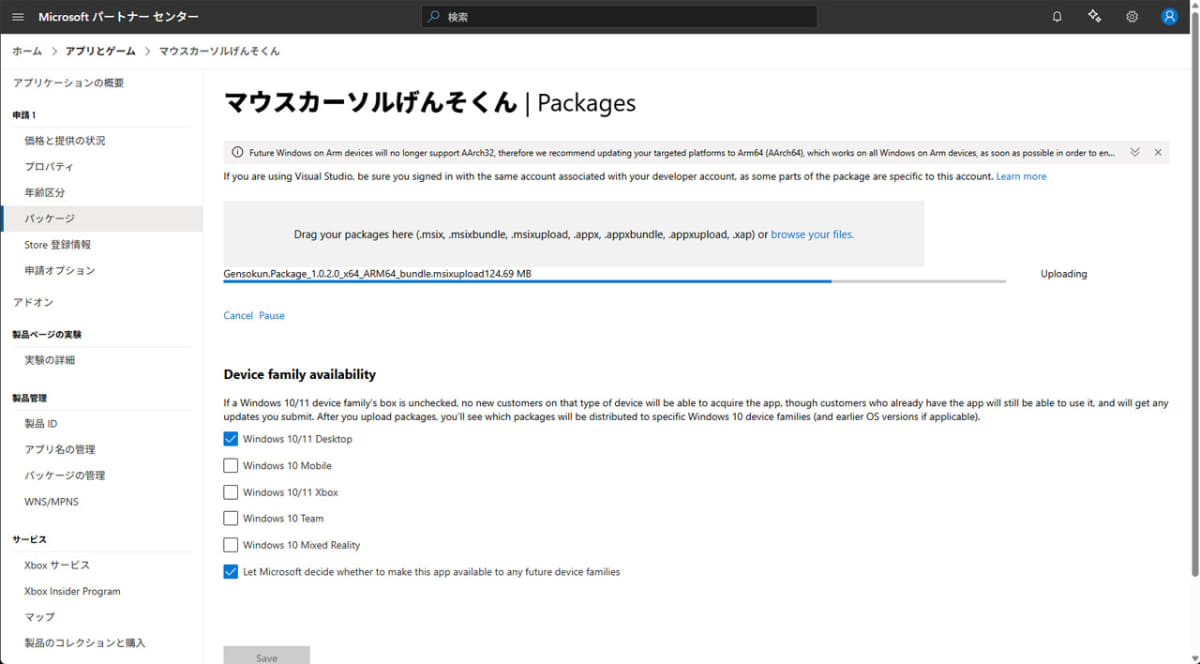Click the Gensokun.Package msixupload file name
Viewport: 1200px width, 664px height.
pyautogui.click(x=378, y=274)
